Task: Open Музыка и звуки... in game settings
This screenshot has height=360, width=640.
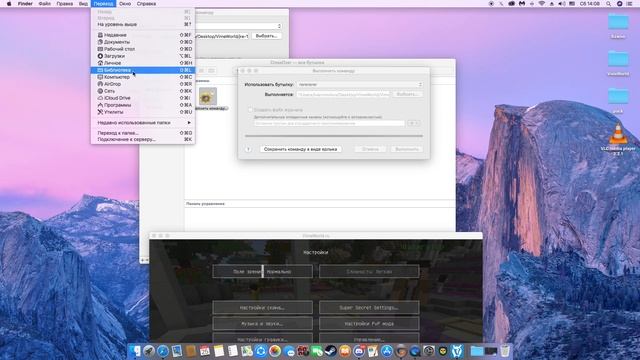Action: pyautogui.click(x=262, y=324)
